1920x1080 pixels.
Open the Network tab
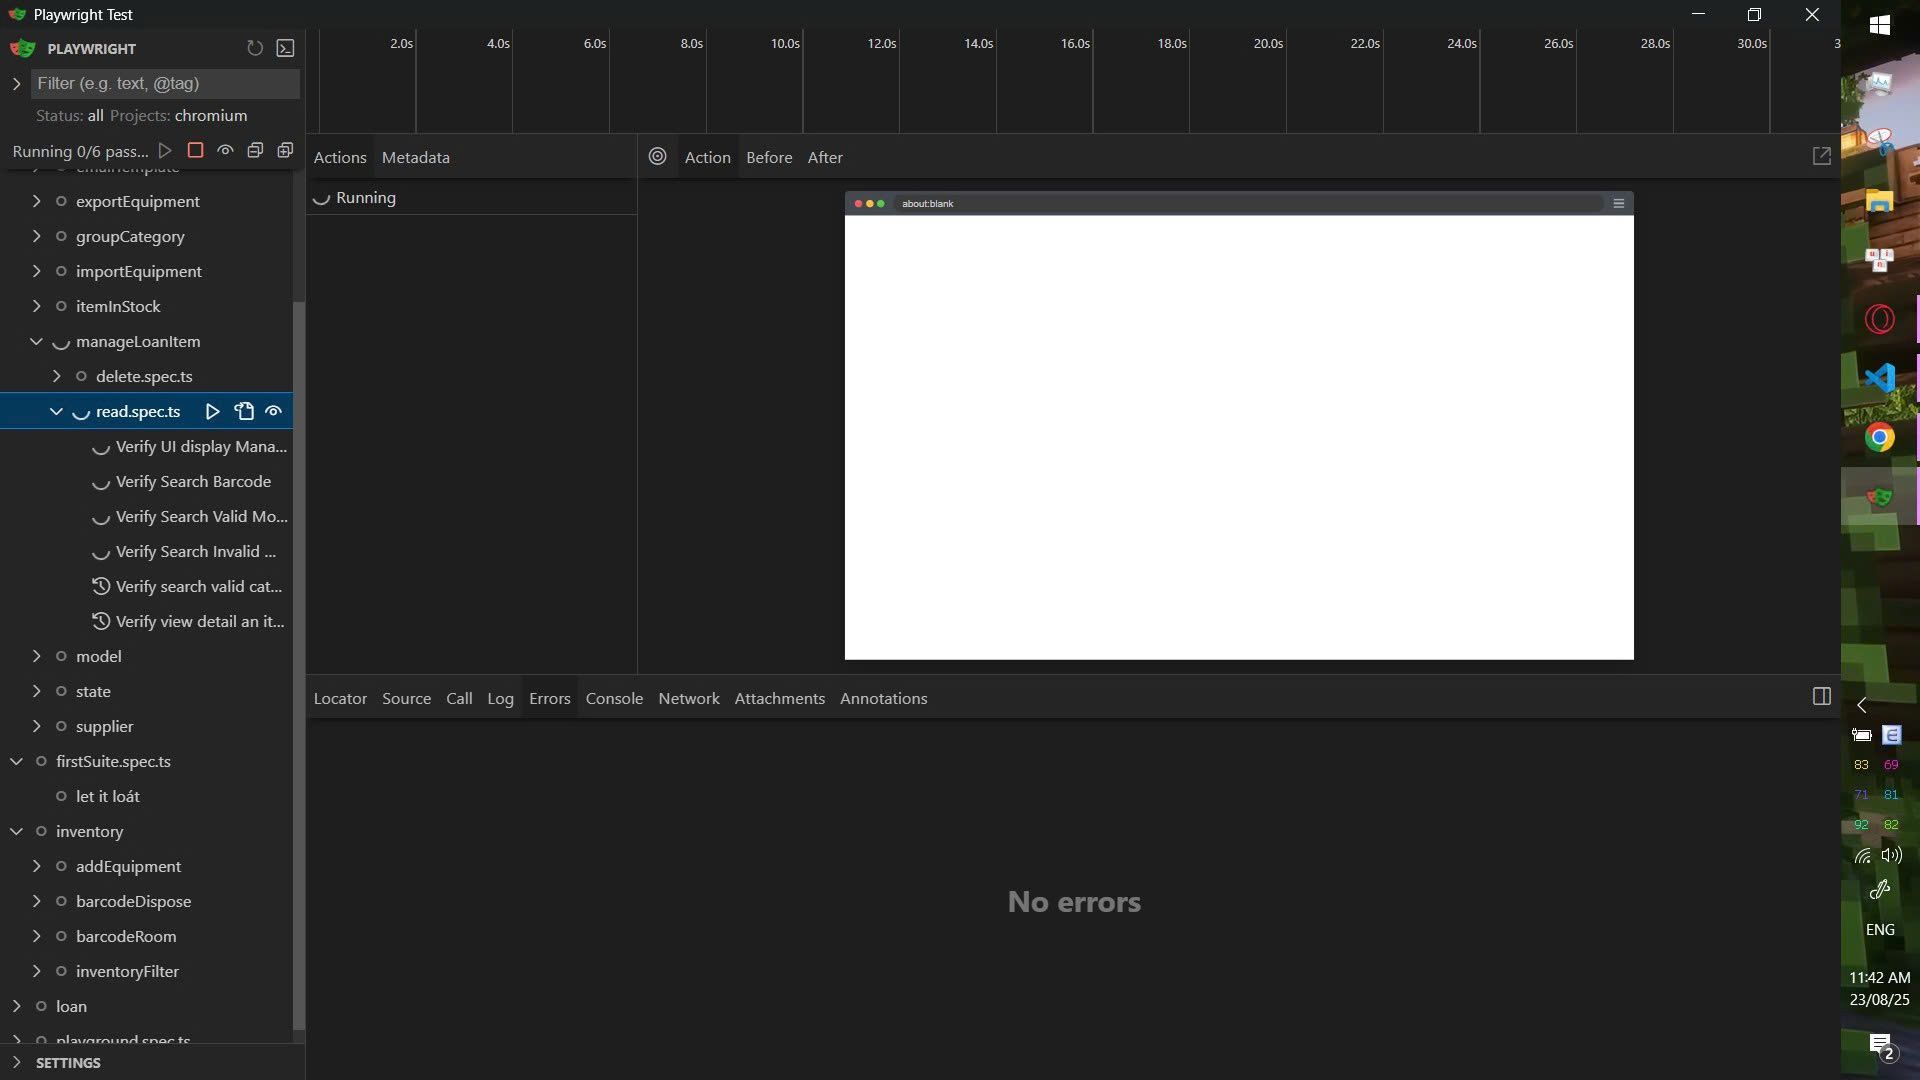[x=688, y=698]
